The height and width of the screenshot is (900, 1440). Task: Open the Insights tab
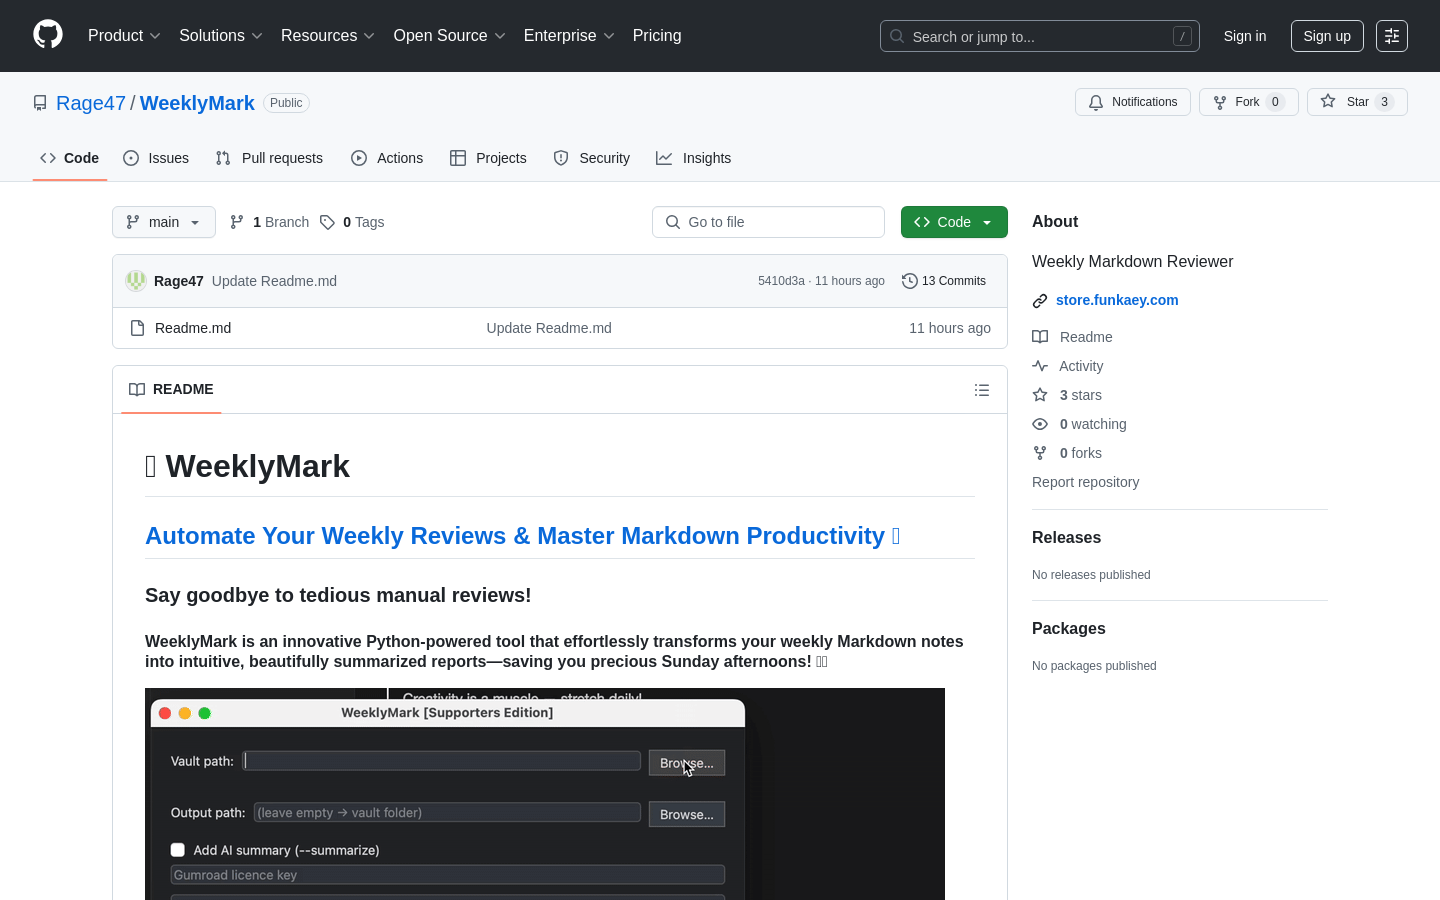pyautogui.click(x=694, y=158)
